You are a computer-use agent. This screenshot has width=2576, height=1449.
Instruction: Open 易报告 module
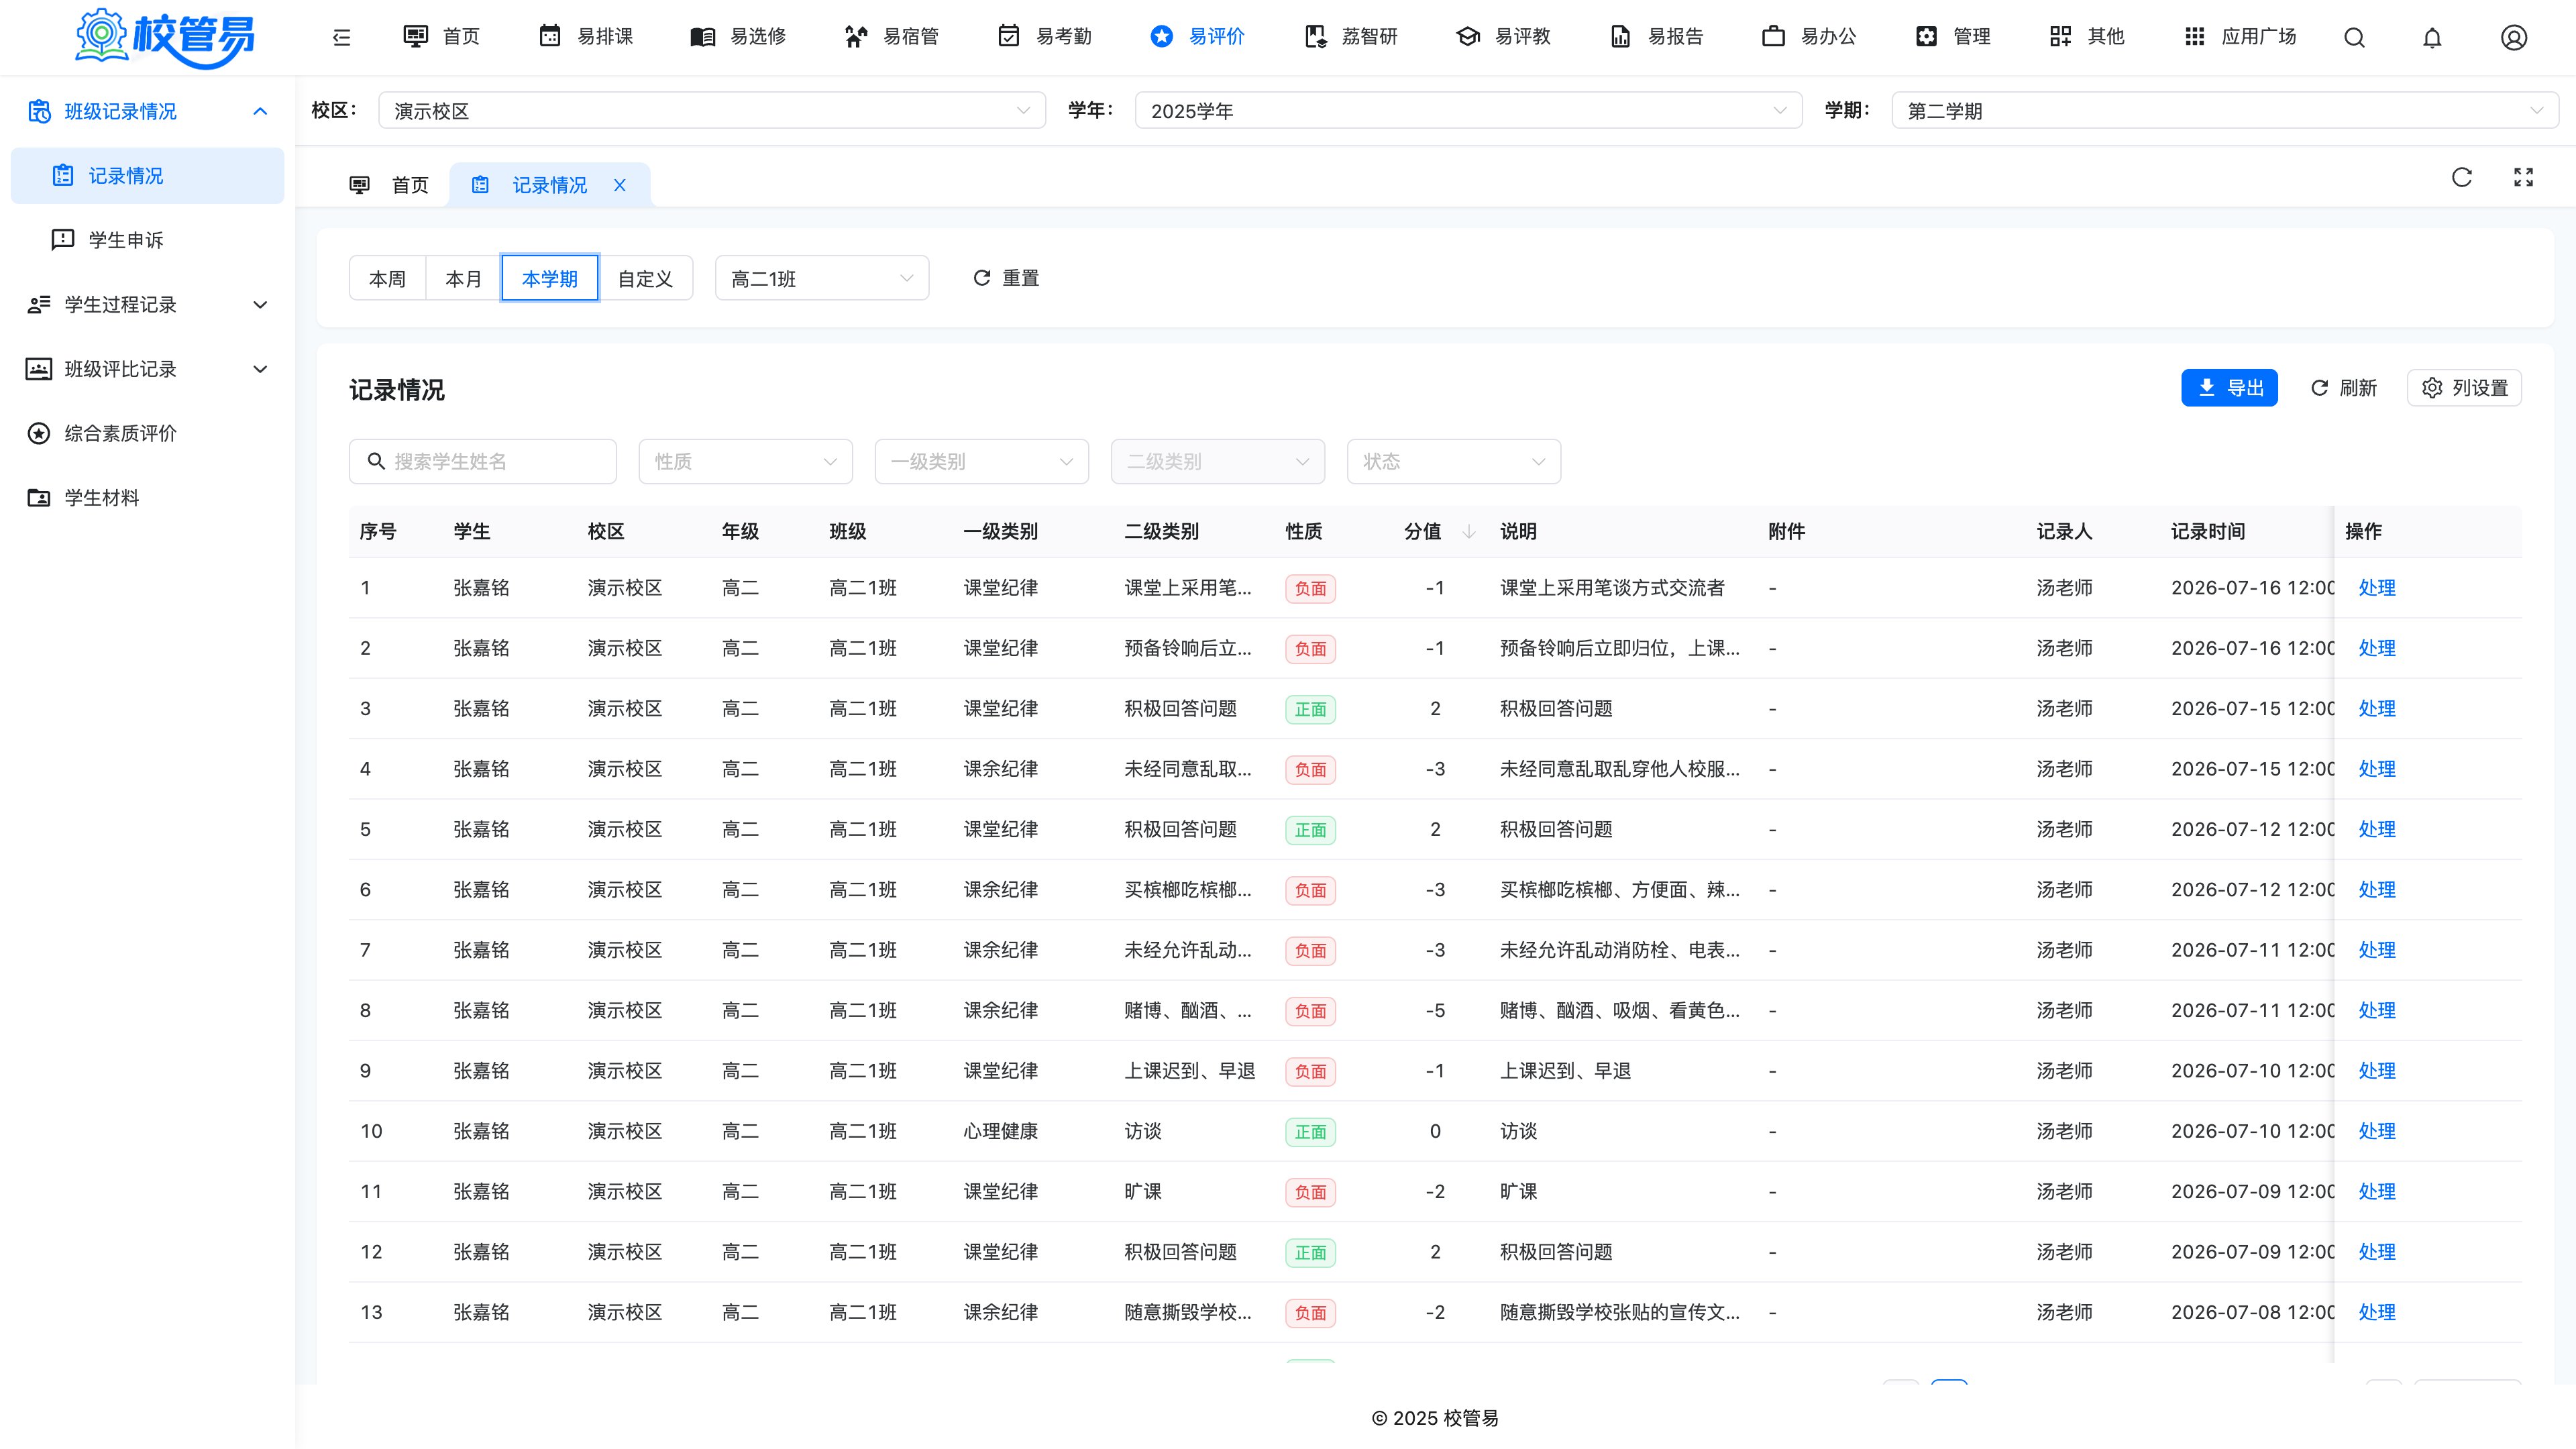(1657, 37)
